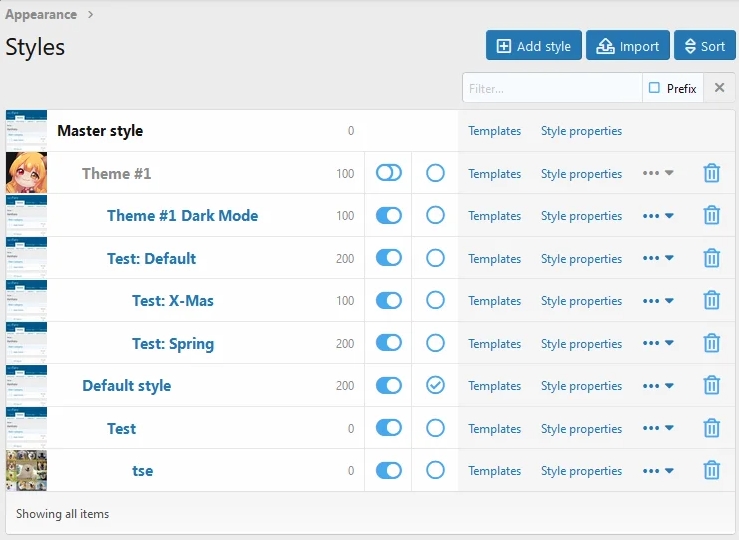This screenshot has width=739, height=540.
Task: Click the Filter text input field
Action: pyautogui.click(x=552, y=88)
